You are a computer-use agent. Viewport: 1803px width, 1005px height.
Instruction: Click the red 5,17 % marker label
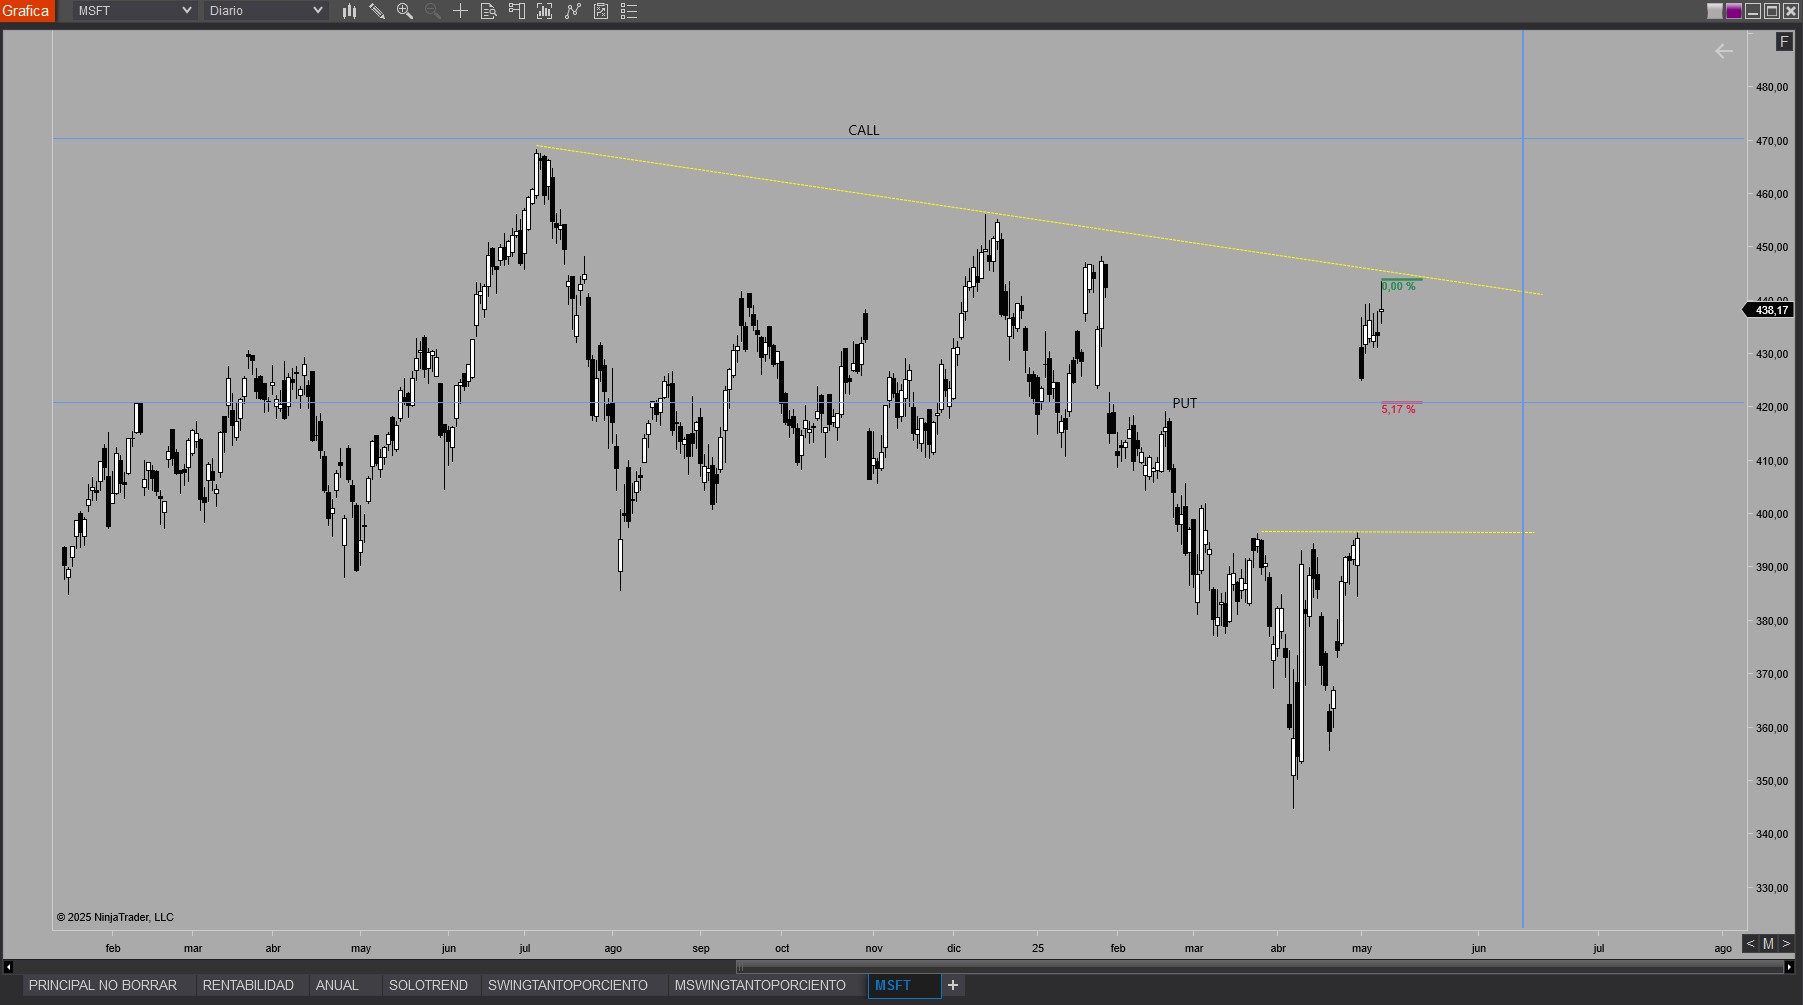(x=1398, y=409)
